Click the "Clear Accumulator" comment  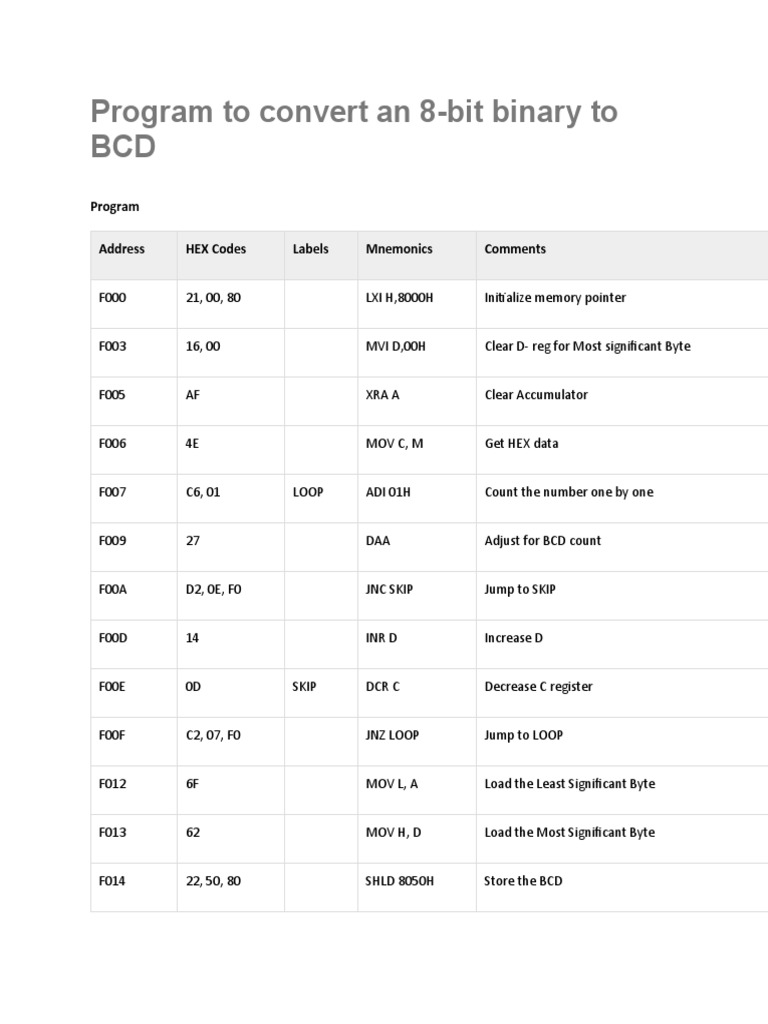(536, 395)
